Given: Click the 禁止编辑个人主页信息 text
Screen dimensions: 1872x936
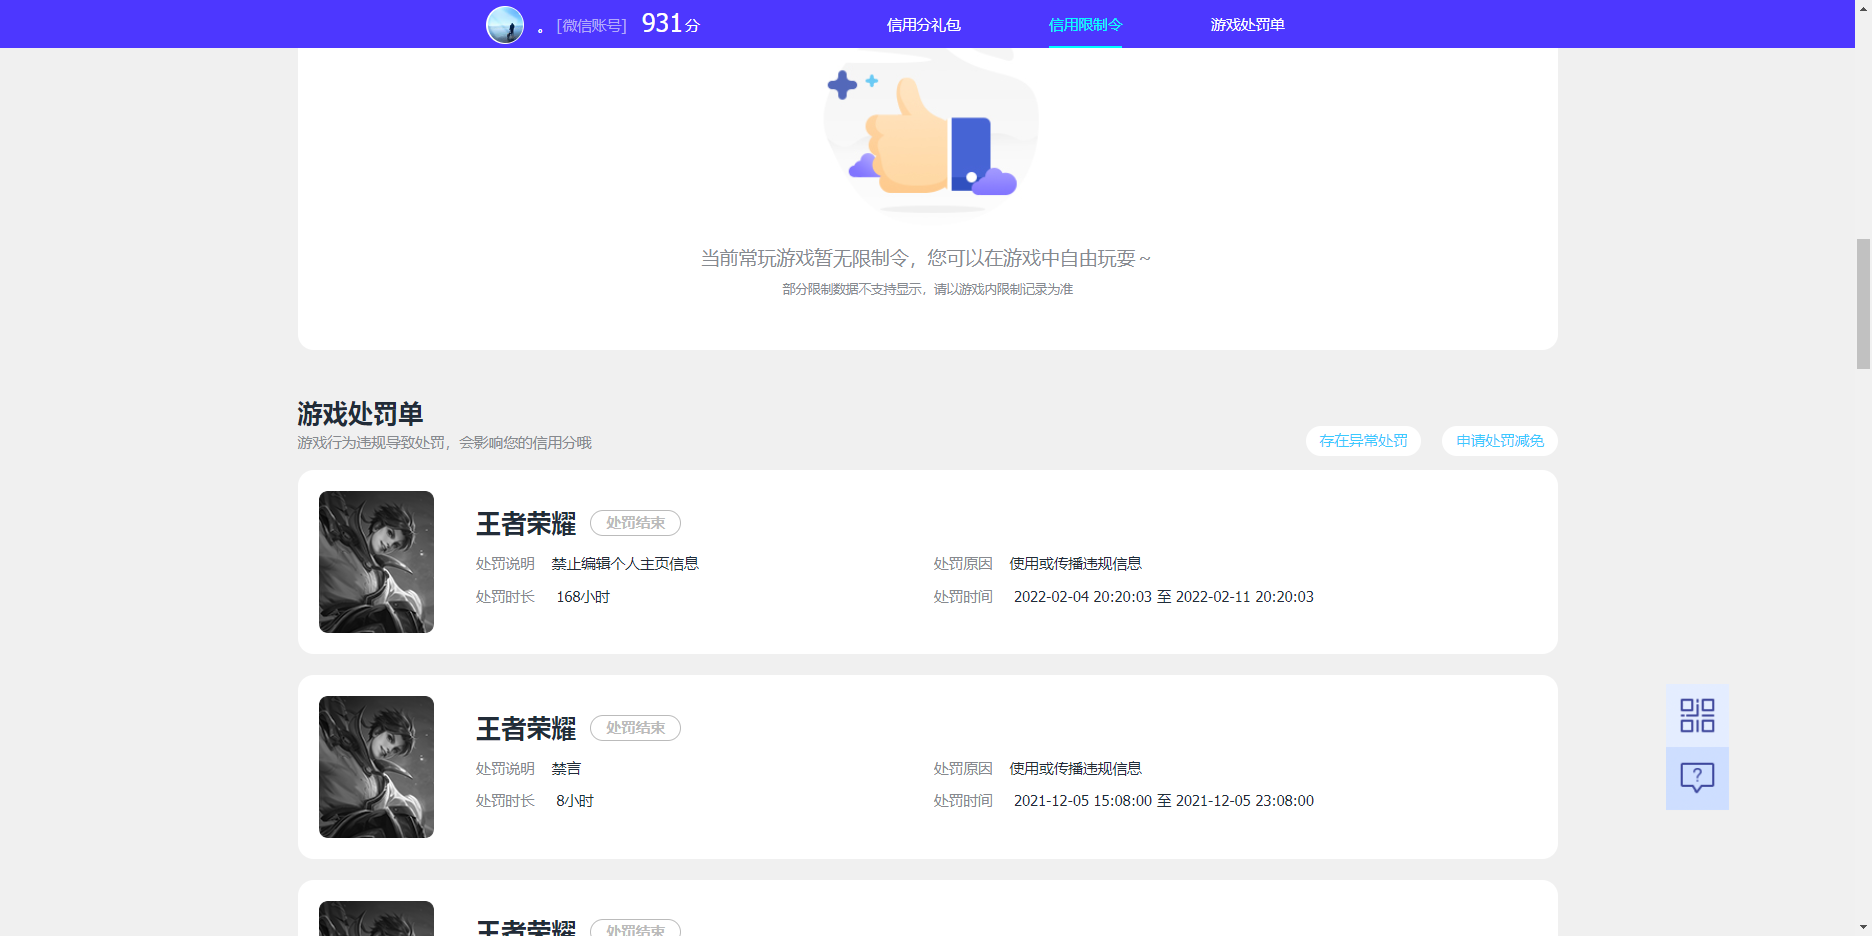Looking at the screenshot, I should click(x=625, y=564).
